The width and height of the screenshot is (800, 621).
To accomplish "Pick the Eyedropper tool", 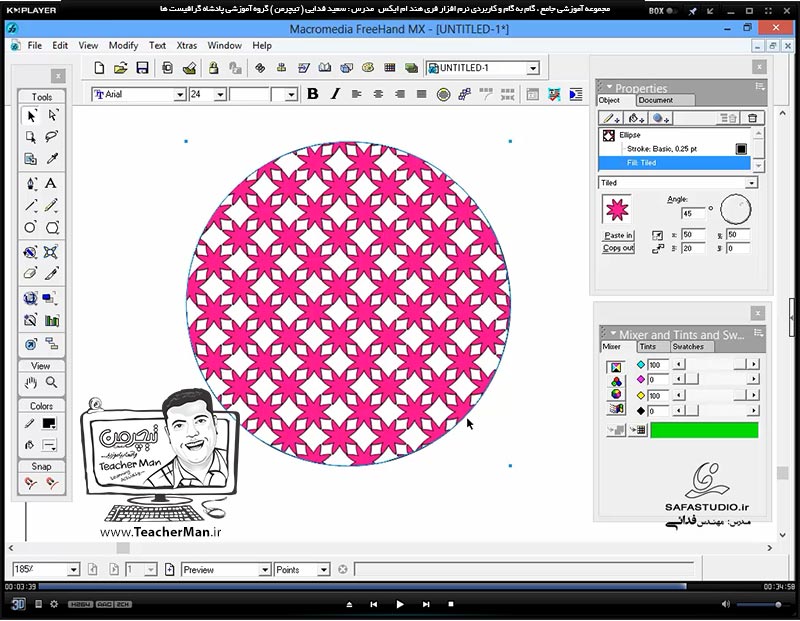I will 52,159.
